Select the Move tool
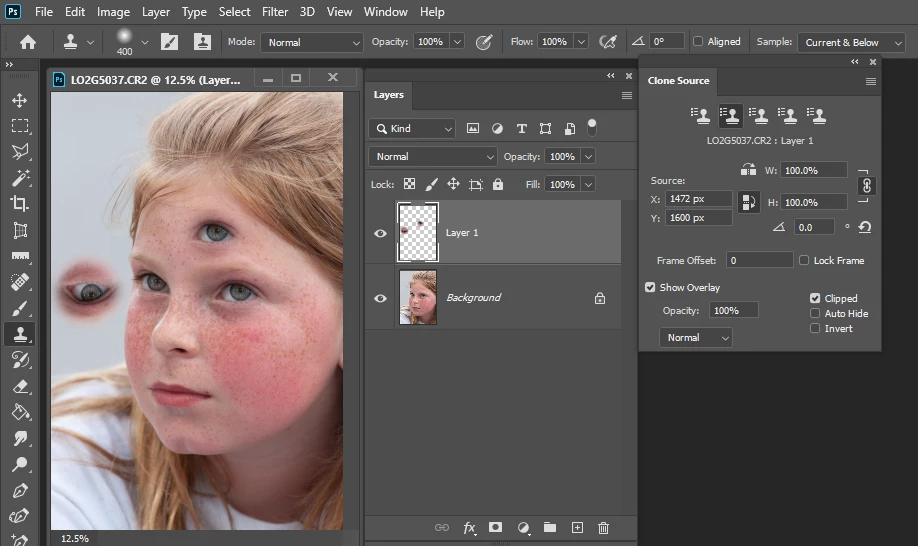Image resolution: width=918 pixels, height=546 pixels. coord(19,100)
